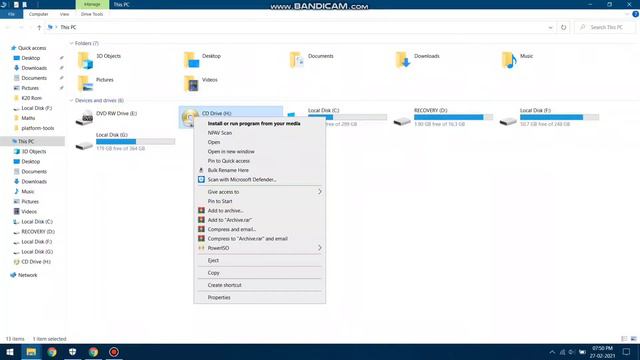This screenshot has height=360, width=640.
Task: Click the Scan with Microsoft Defender icon
Action: tap(201, 179)
